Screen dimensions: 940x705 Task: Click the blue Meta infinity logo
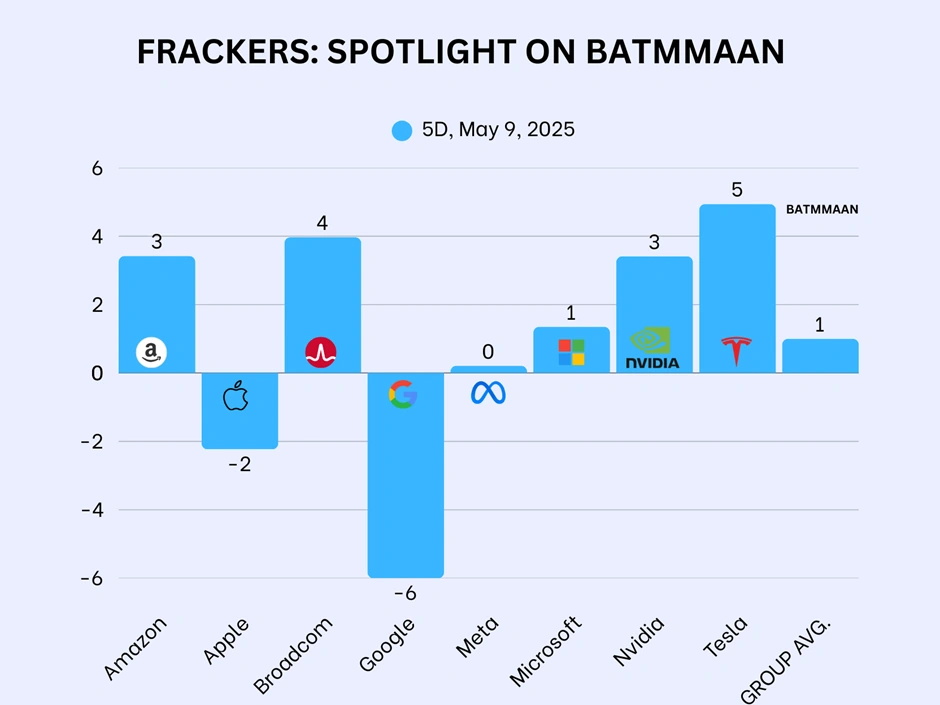pyautogui.click(x=489, y=393)
